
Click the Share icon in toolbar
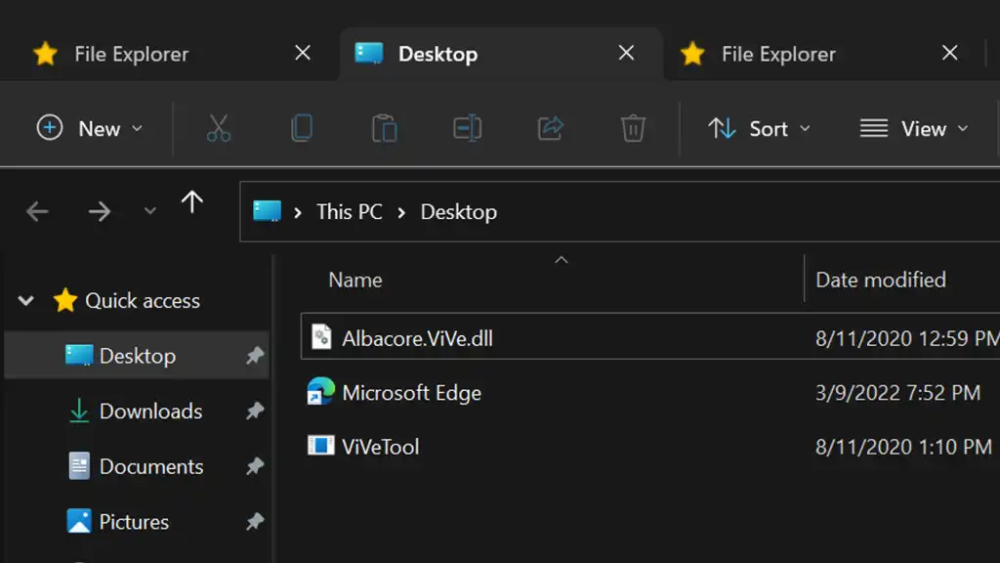tap(550, 128)
